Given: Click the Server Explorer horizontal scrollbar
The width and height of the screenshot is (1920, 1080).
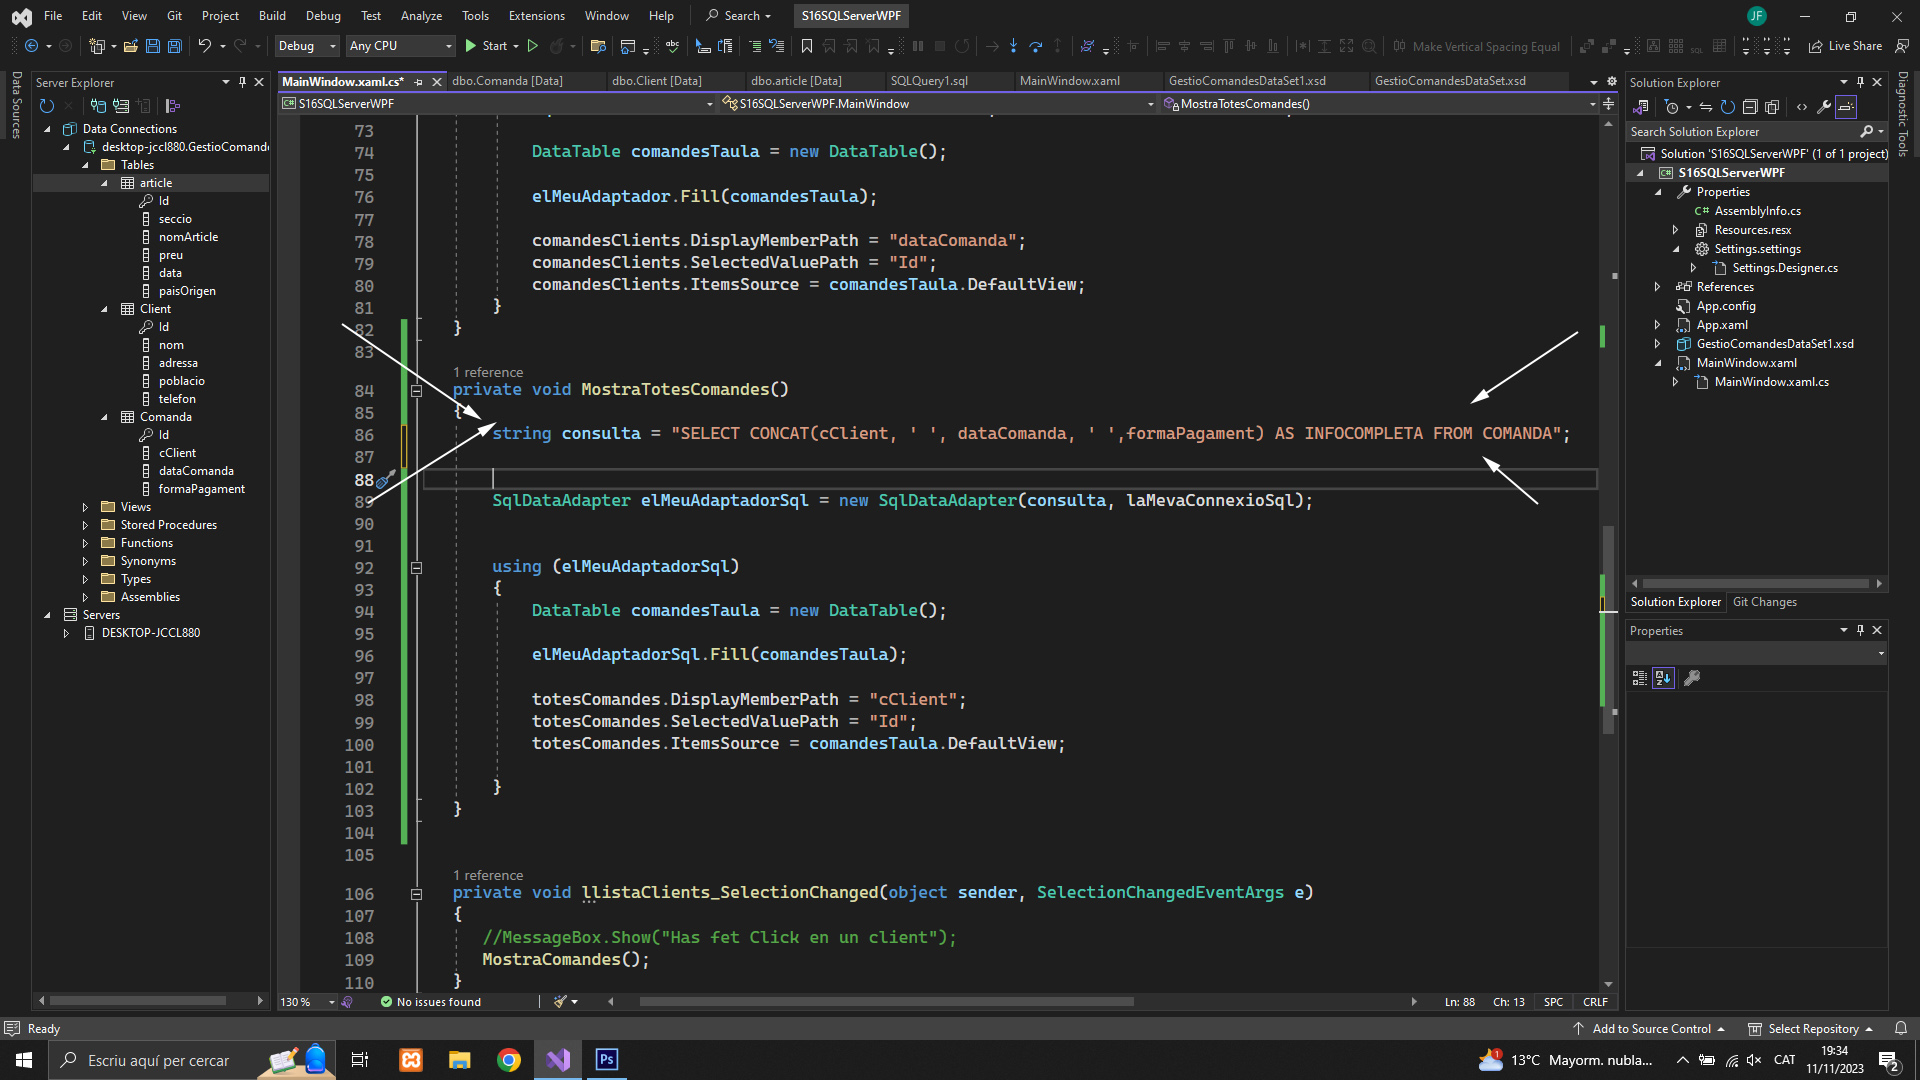Looking at the screenshot, I should point(138,1000).
